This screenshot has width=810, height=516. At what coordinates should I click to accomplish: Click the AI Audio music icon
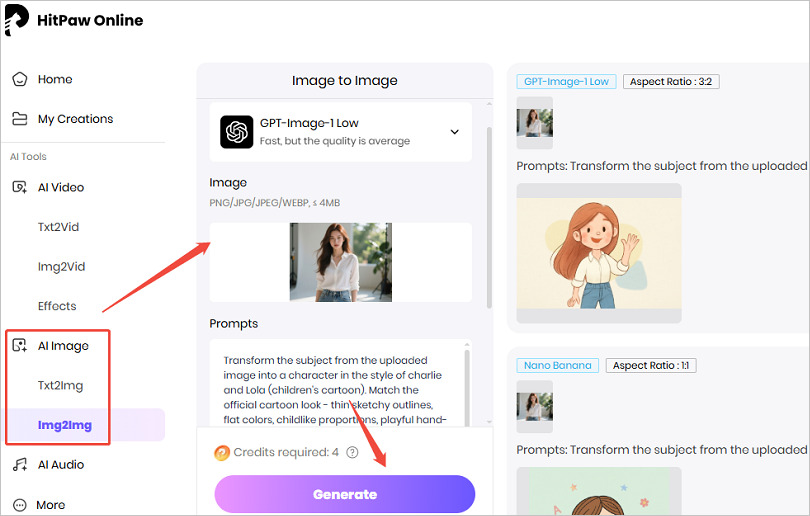coord(20,464)
